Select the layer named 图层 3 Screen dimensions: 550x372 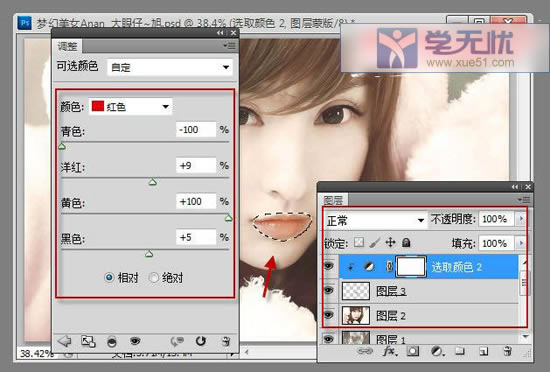391,291
